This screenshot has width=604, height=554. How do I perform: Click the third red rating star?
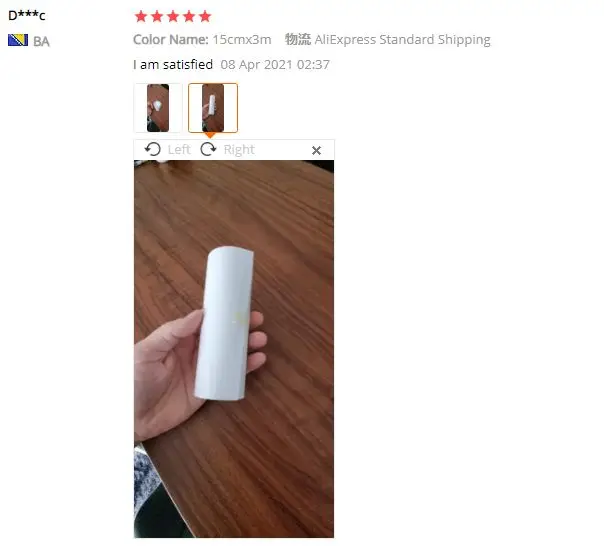coord(173,17)
